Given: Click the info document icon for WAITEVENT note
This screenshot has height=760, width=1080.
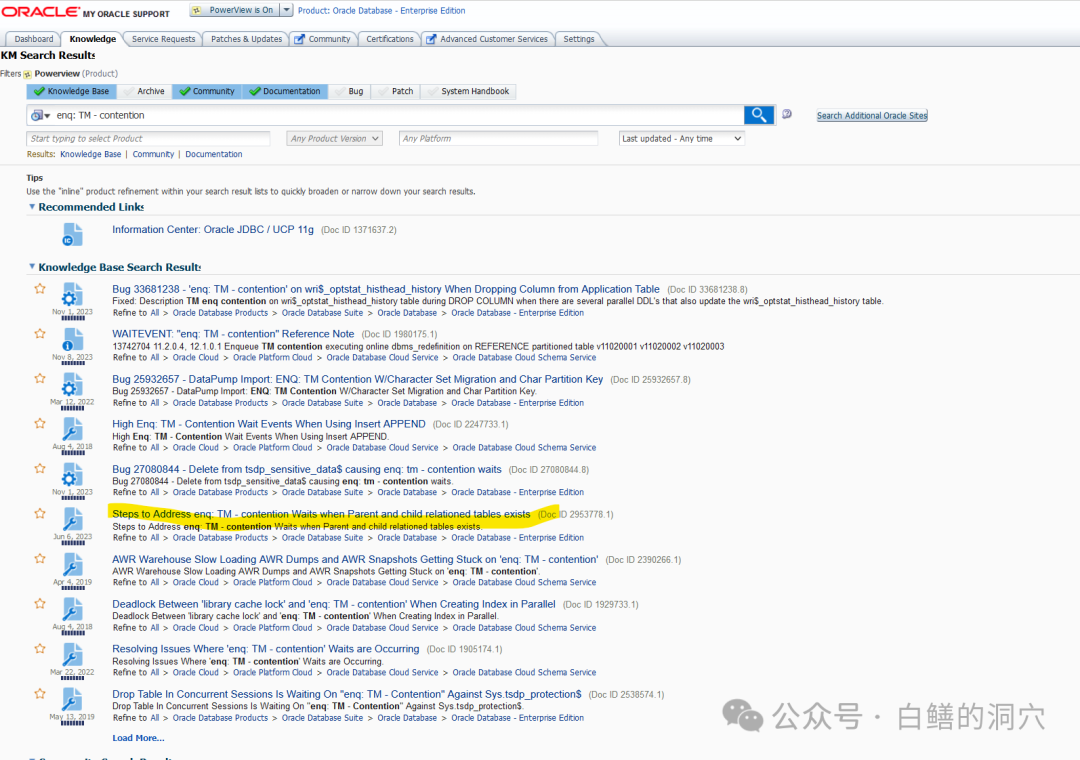Looking at the screenshot, I should [x=72, y=340].
